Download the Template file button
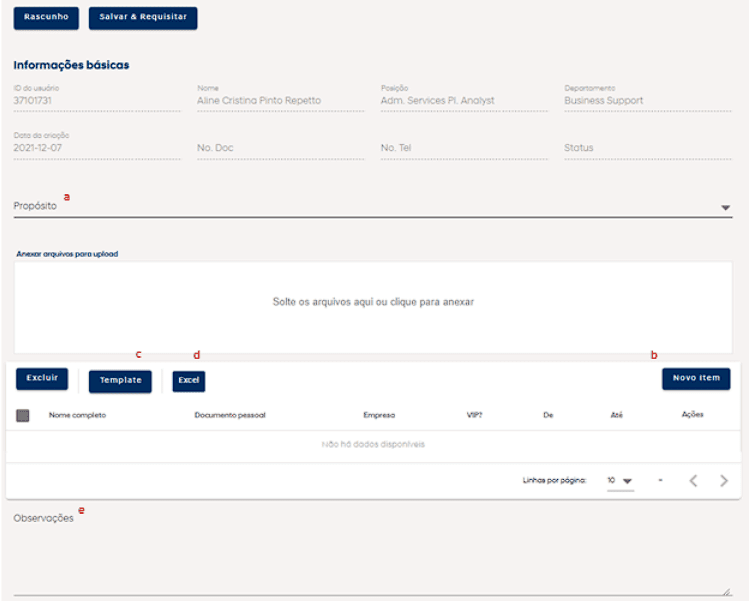This screenshot has height=601, width=751. tap(120, 381)
